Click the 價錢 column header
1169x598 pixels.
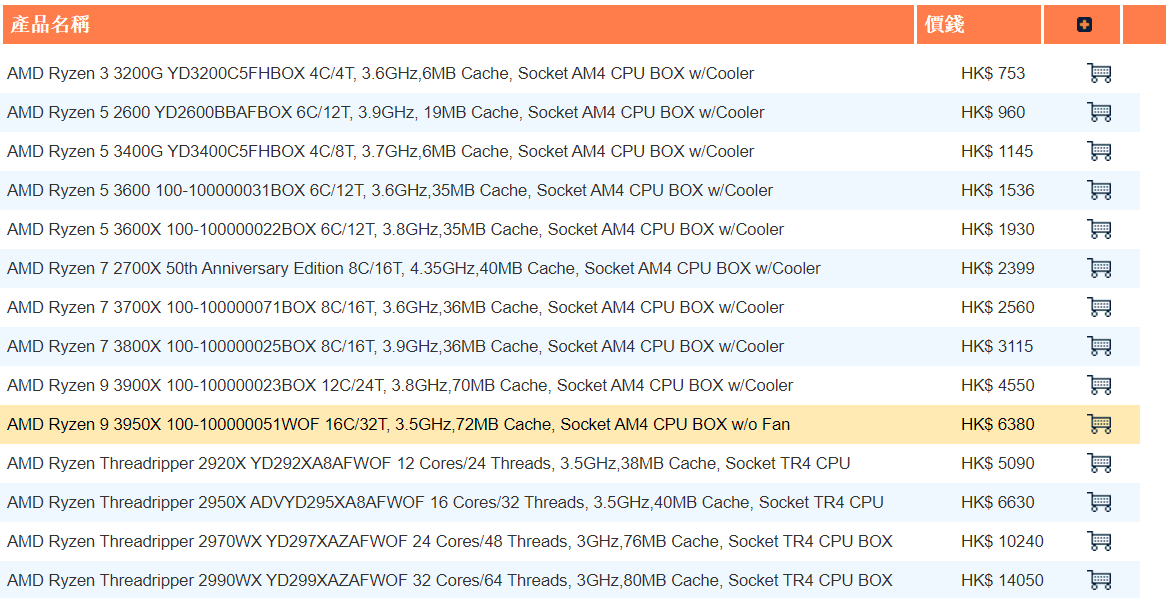point(946,24)
